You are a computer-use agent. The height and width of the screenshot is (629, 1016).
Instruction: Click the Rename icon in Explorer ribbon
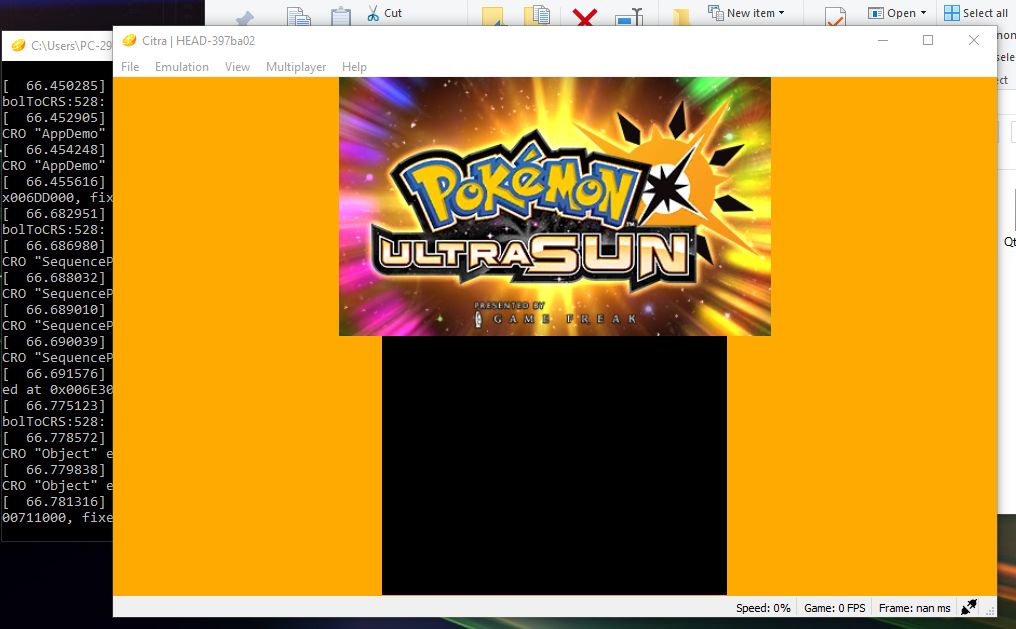pyautogui.click(x=629, y=17)
